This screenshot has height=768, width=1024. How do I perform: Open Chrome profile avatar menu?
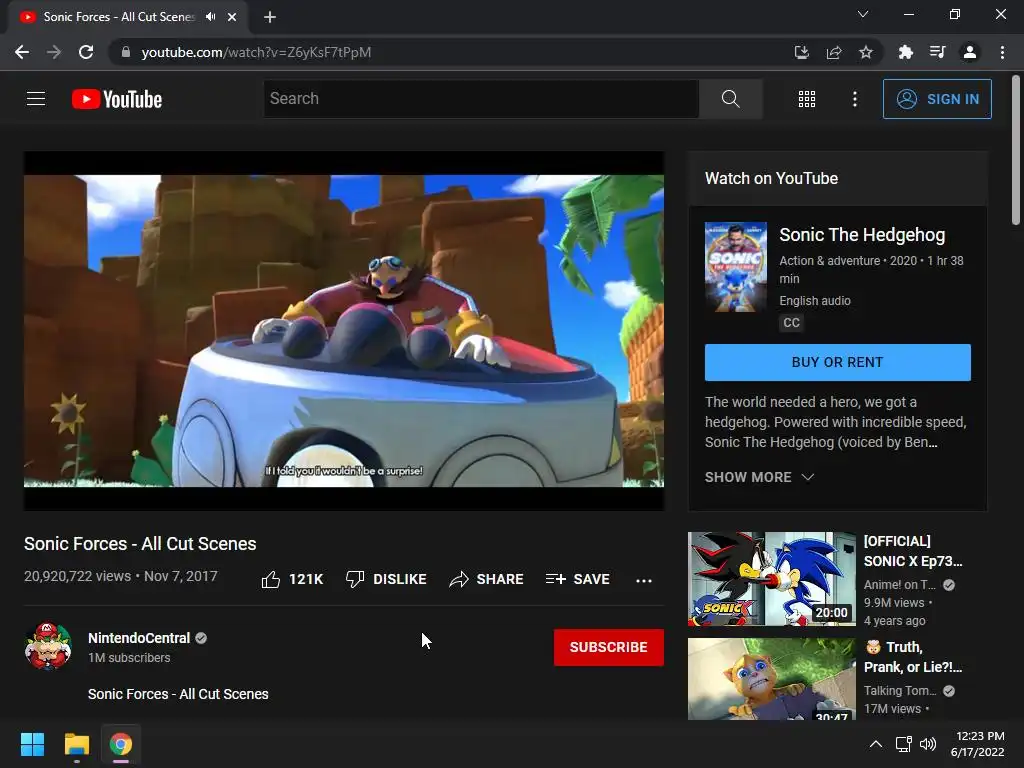[970, 52]
